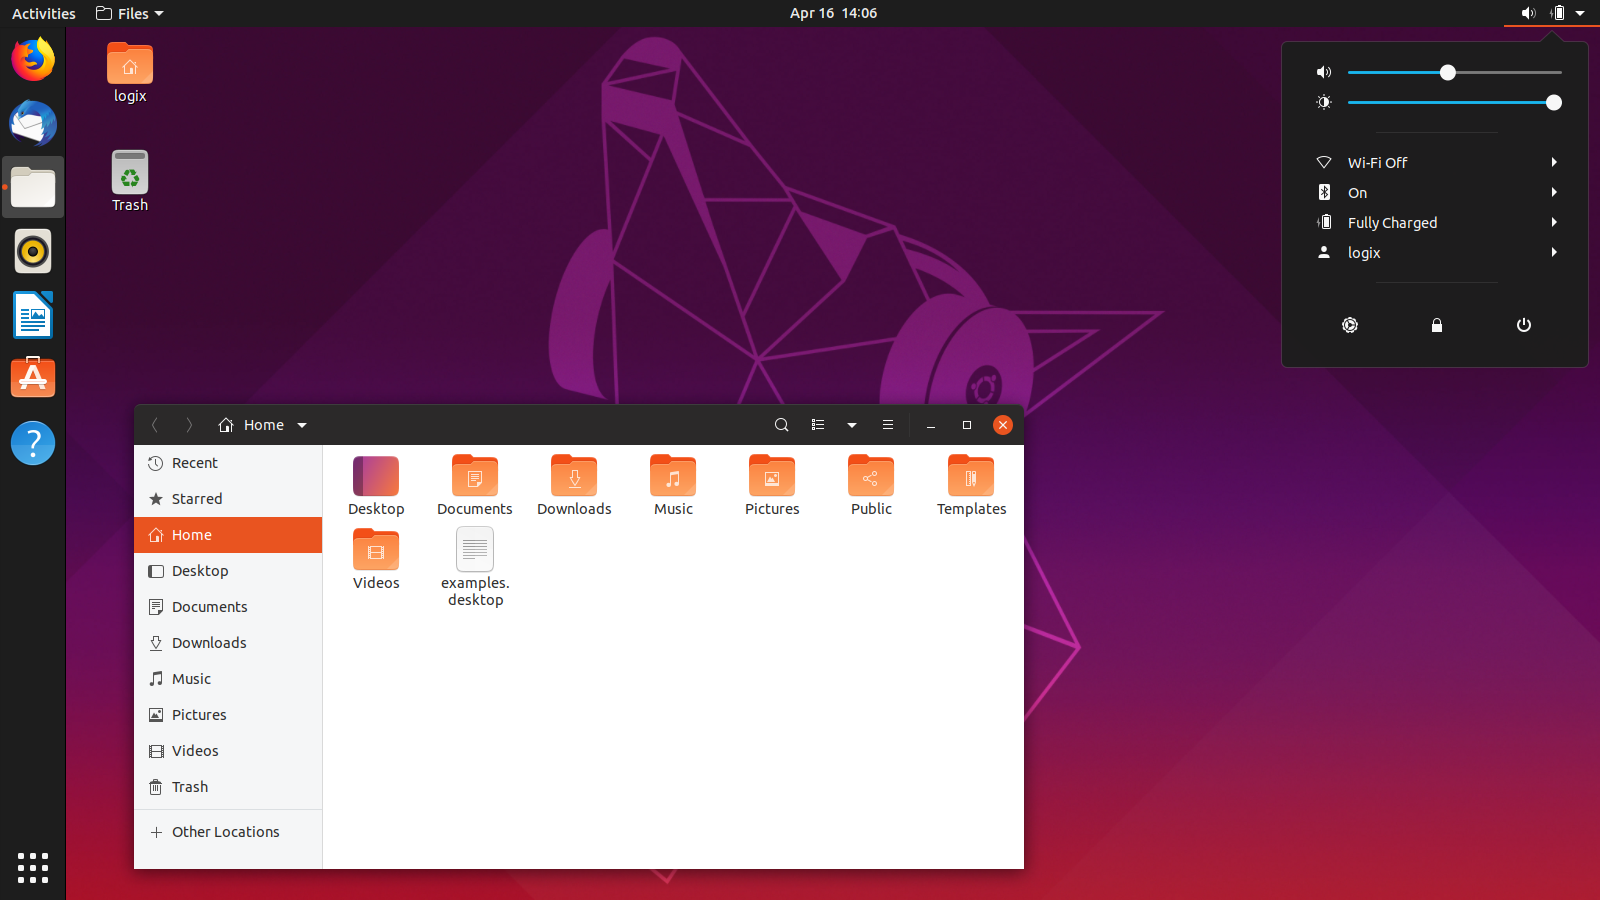Open Rhythmbox from the dock

coord(33,251)
